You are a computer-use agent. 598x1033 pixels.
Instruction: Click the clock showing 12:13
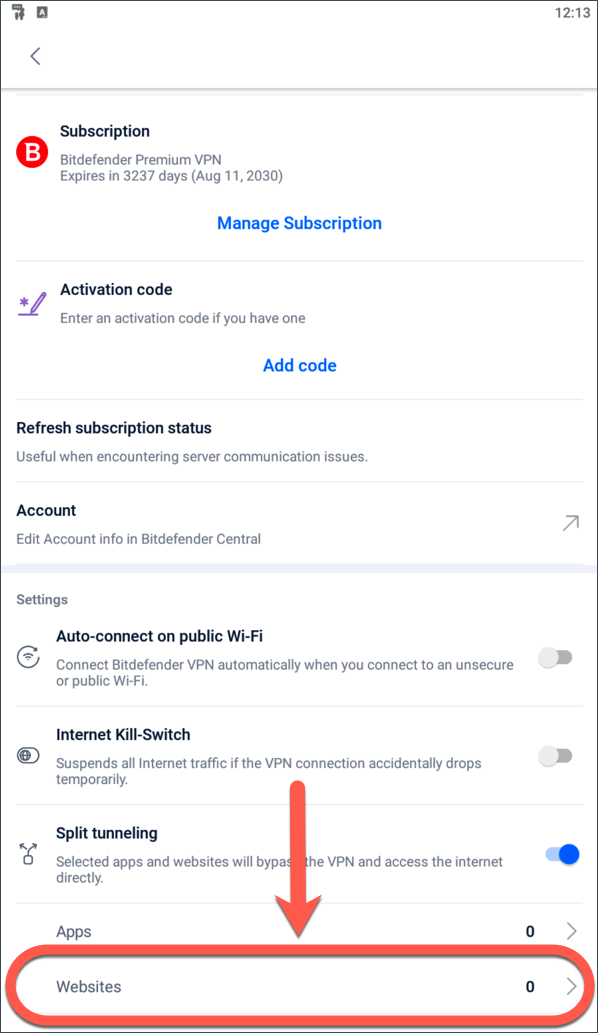[572, 13]
